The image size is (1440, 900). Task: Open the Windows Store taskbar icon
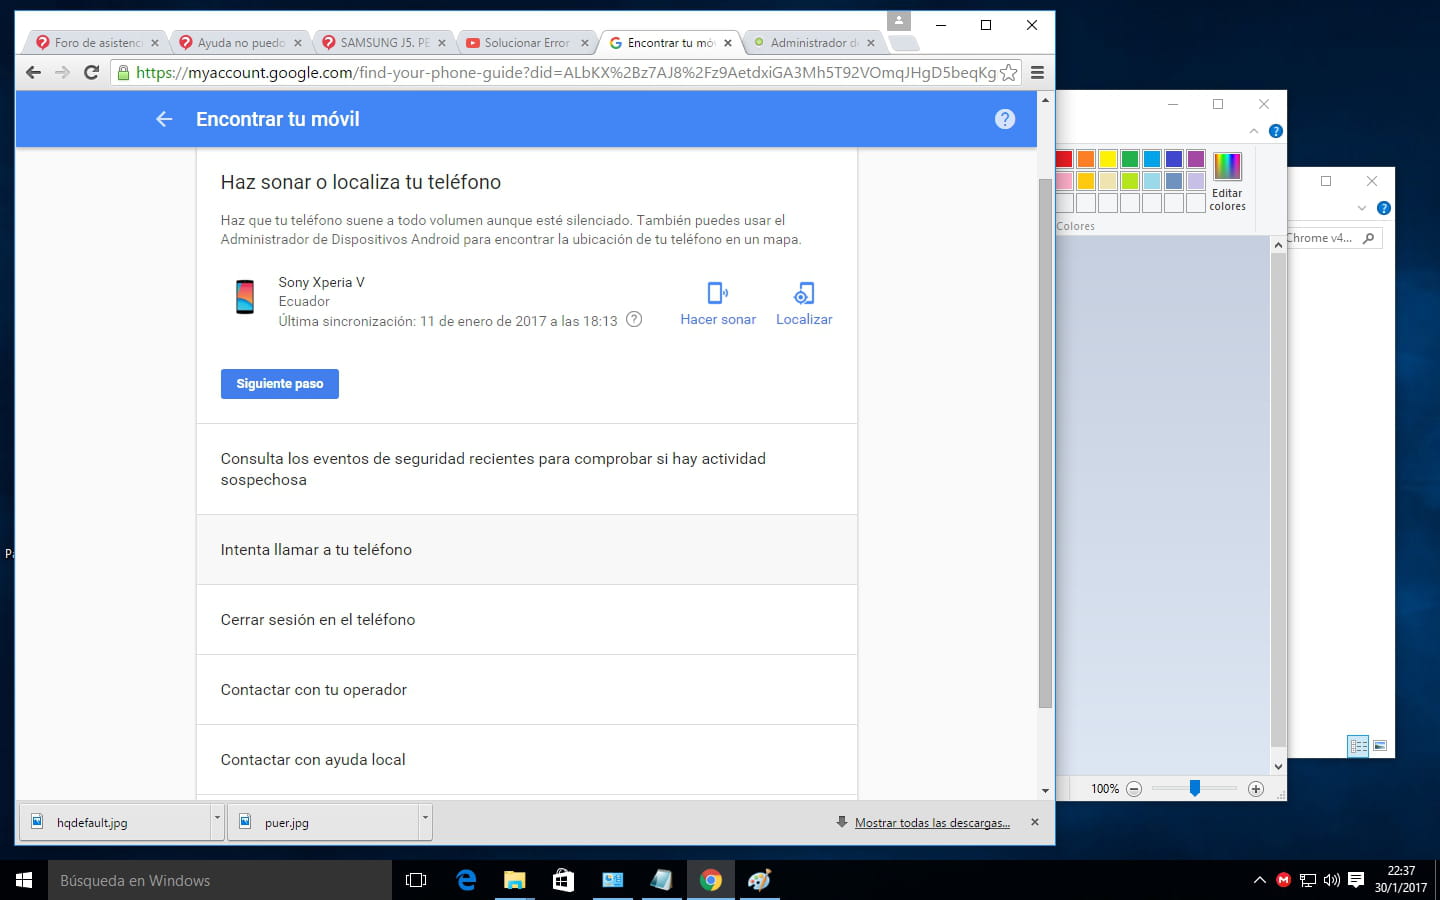coord(564,880)
